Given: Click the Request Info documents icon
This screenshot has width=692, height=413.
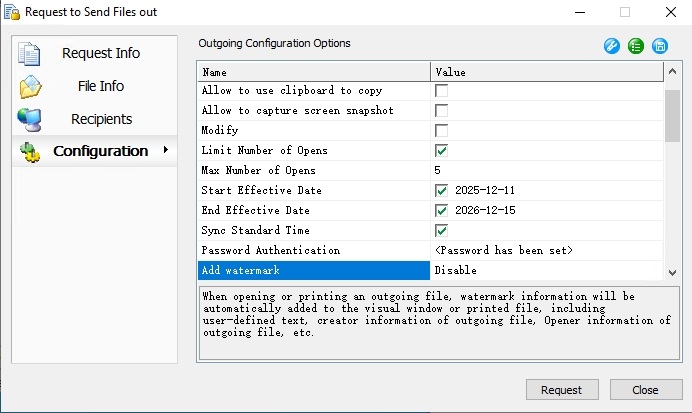Looking at the screenshot, I should pyautogui.click(x=29, y=54).
